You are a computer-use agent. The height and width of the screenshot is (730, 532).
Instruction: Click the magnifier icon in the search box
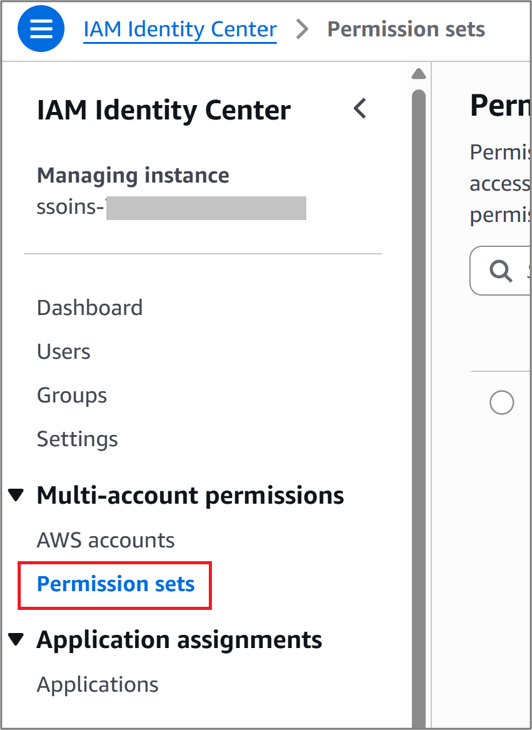500,271
